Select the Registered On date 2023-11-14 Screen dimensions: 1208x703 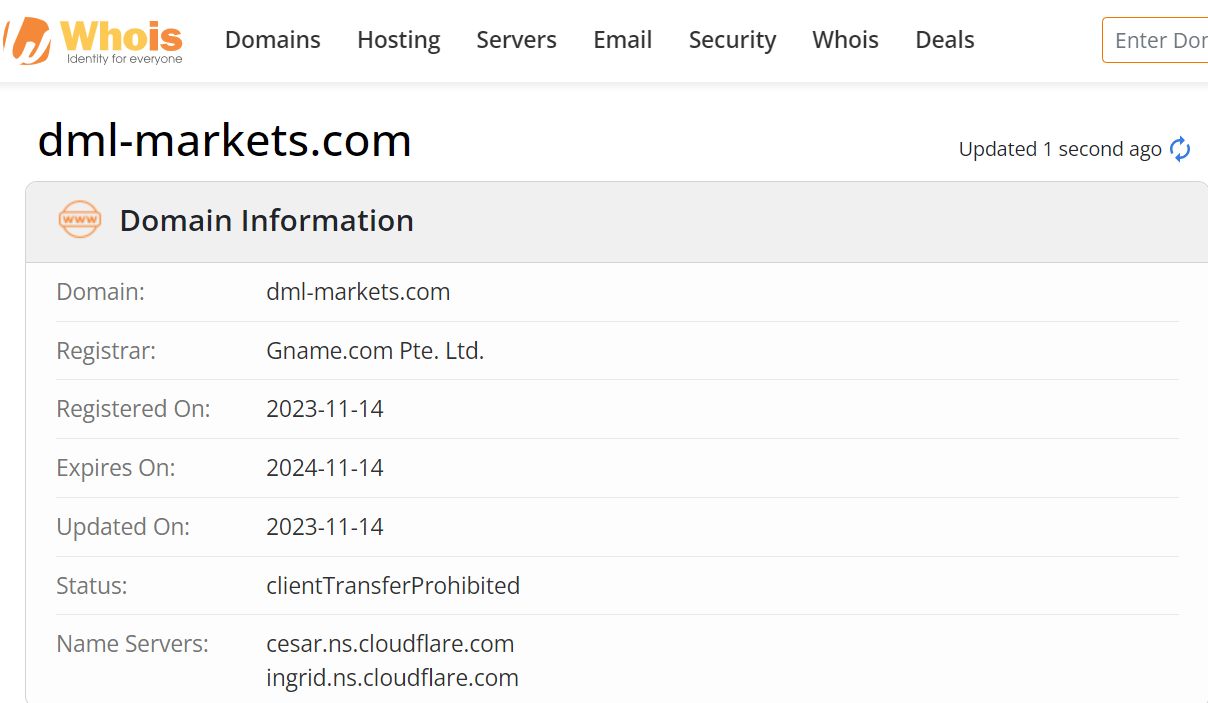pos(325,409)
